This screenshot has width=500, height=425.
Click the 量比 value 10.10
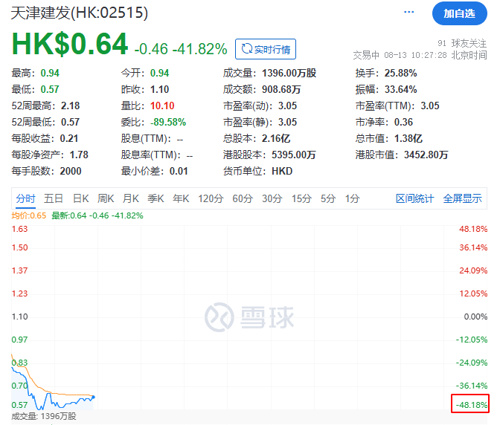click(x=162, y=106)
